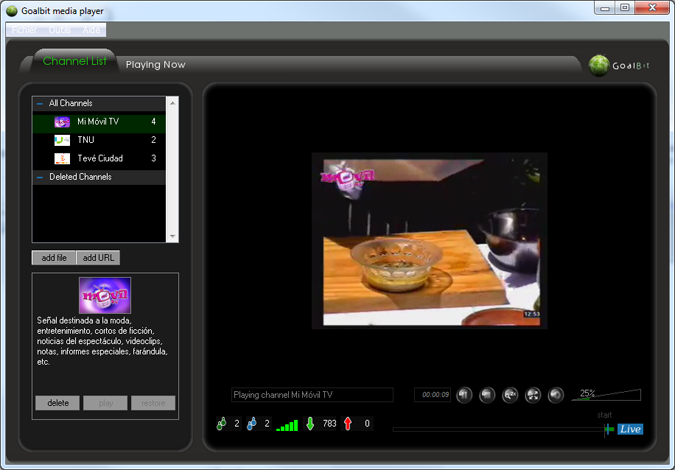The width and height of the screenshot is (675, 470).
Task: Open the Aide menu
Action: [x=91, y=30]
